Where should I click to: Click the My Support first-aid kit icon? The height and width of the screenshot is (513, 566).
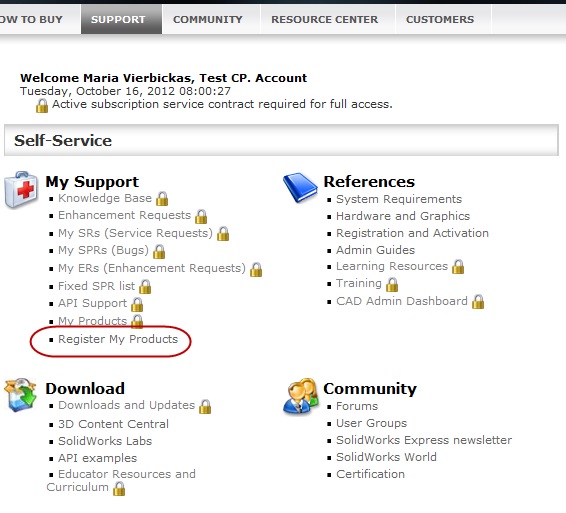(x=21, y=190)
